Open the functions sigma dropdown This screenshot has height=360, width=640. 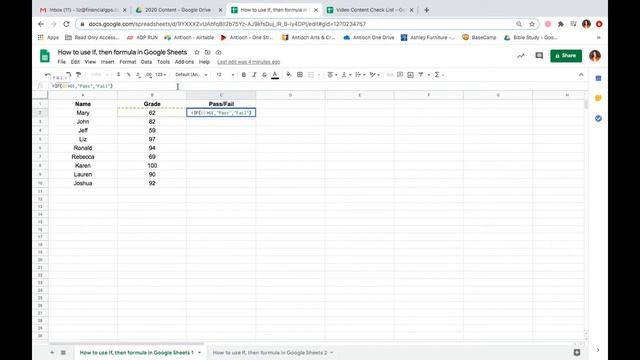pos(439,75)
